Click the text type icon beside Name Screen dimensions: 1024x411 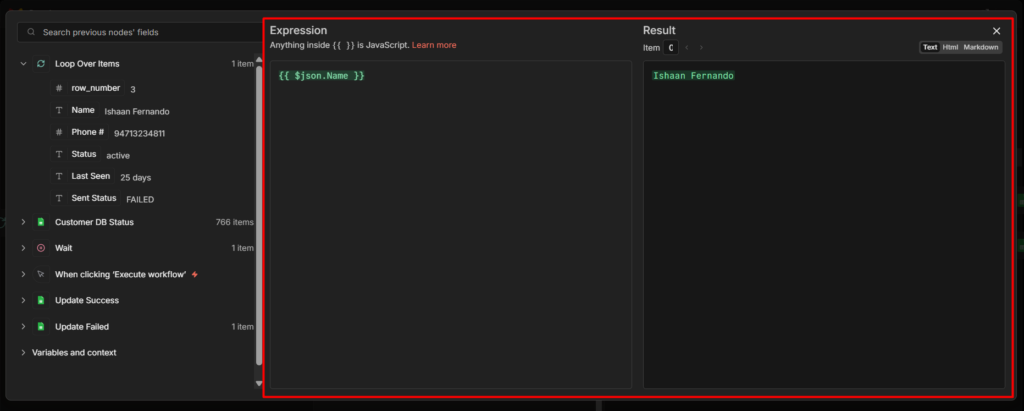point(59,110)
